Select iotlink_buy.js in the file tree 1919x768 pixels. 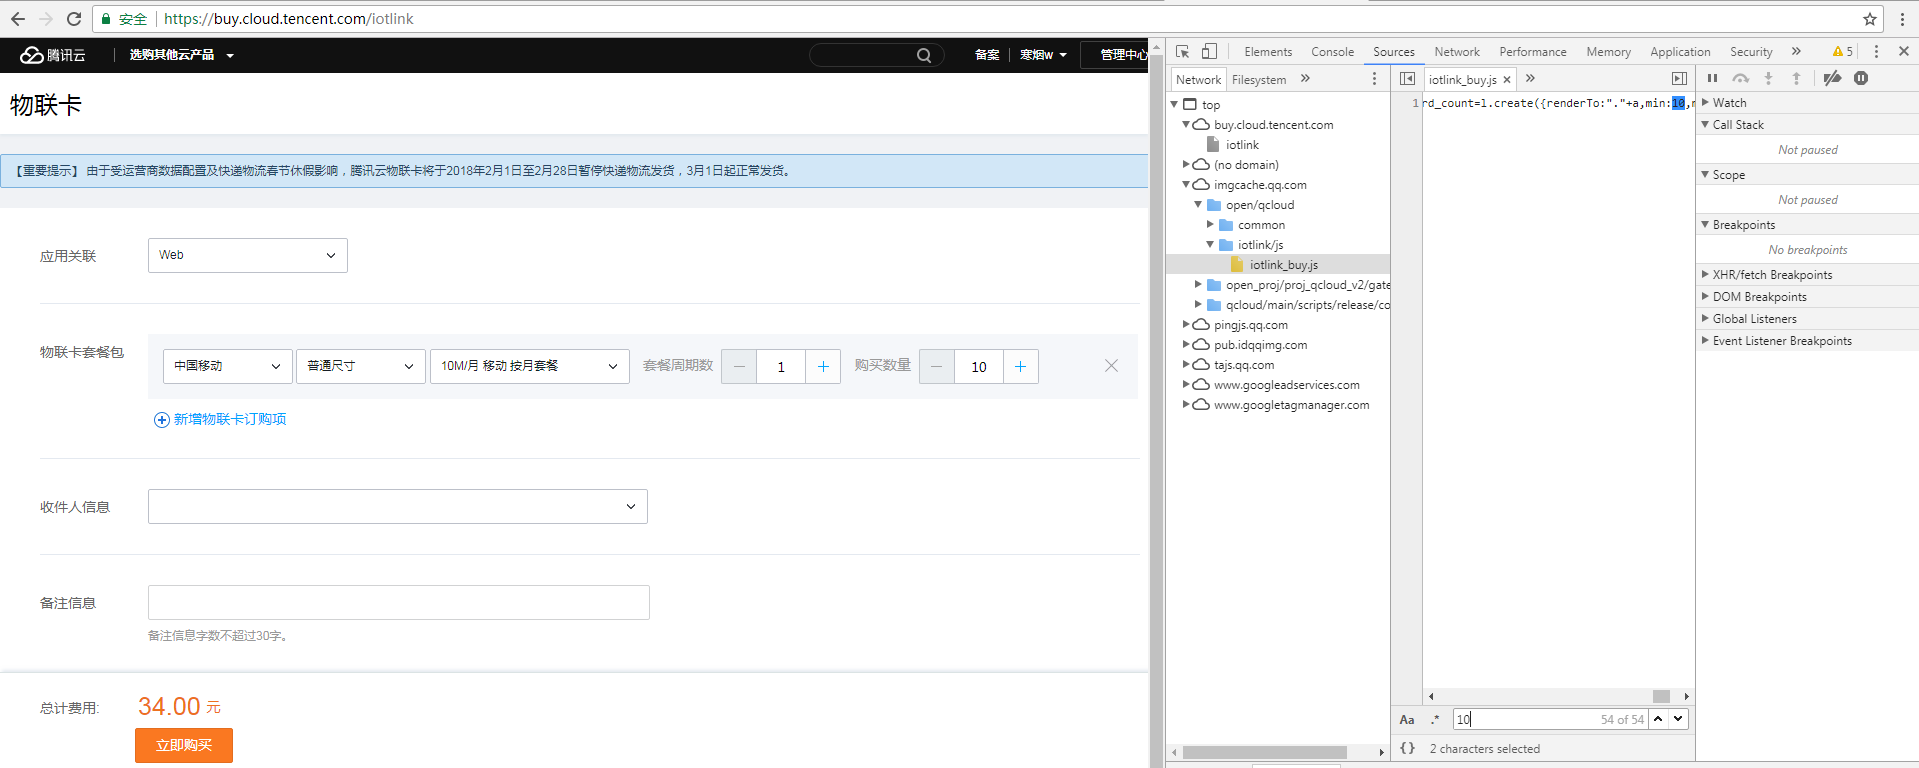click(x=1283, y=265)
